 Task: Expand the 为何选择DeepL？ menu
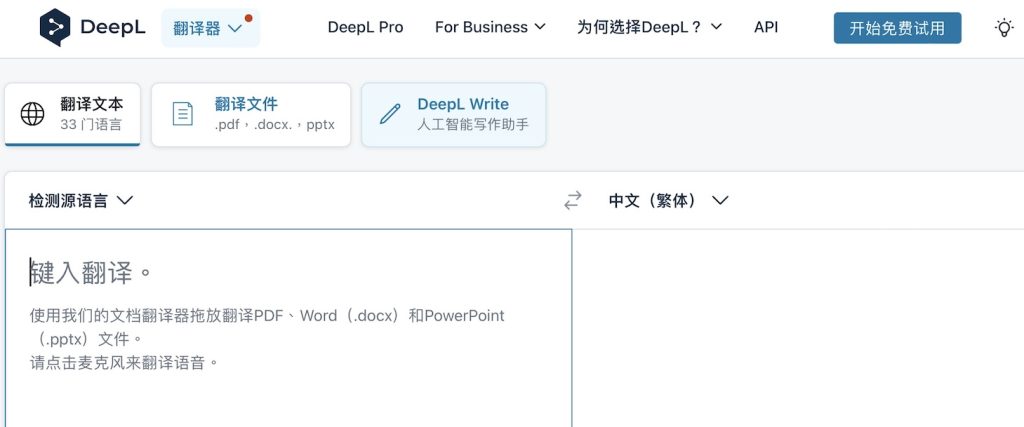pyautogui.click(x=649, y=27)
